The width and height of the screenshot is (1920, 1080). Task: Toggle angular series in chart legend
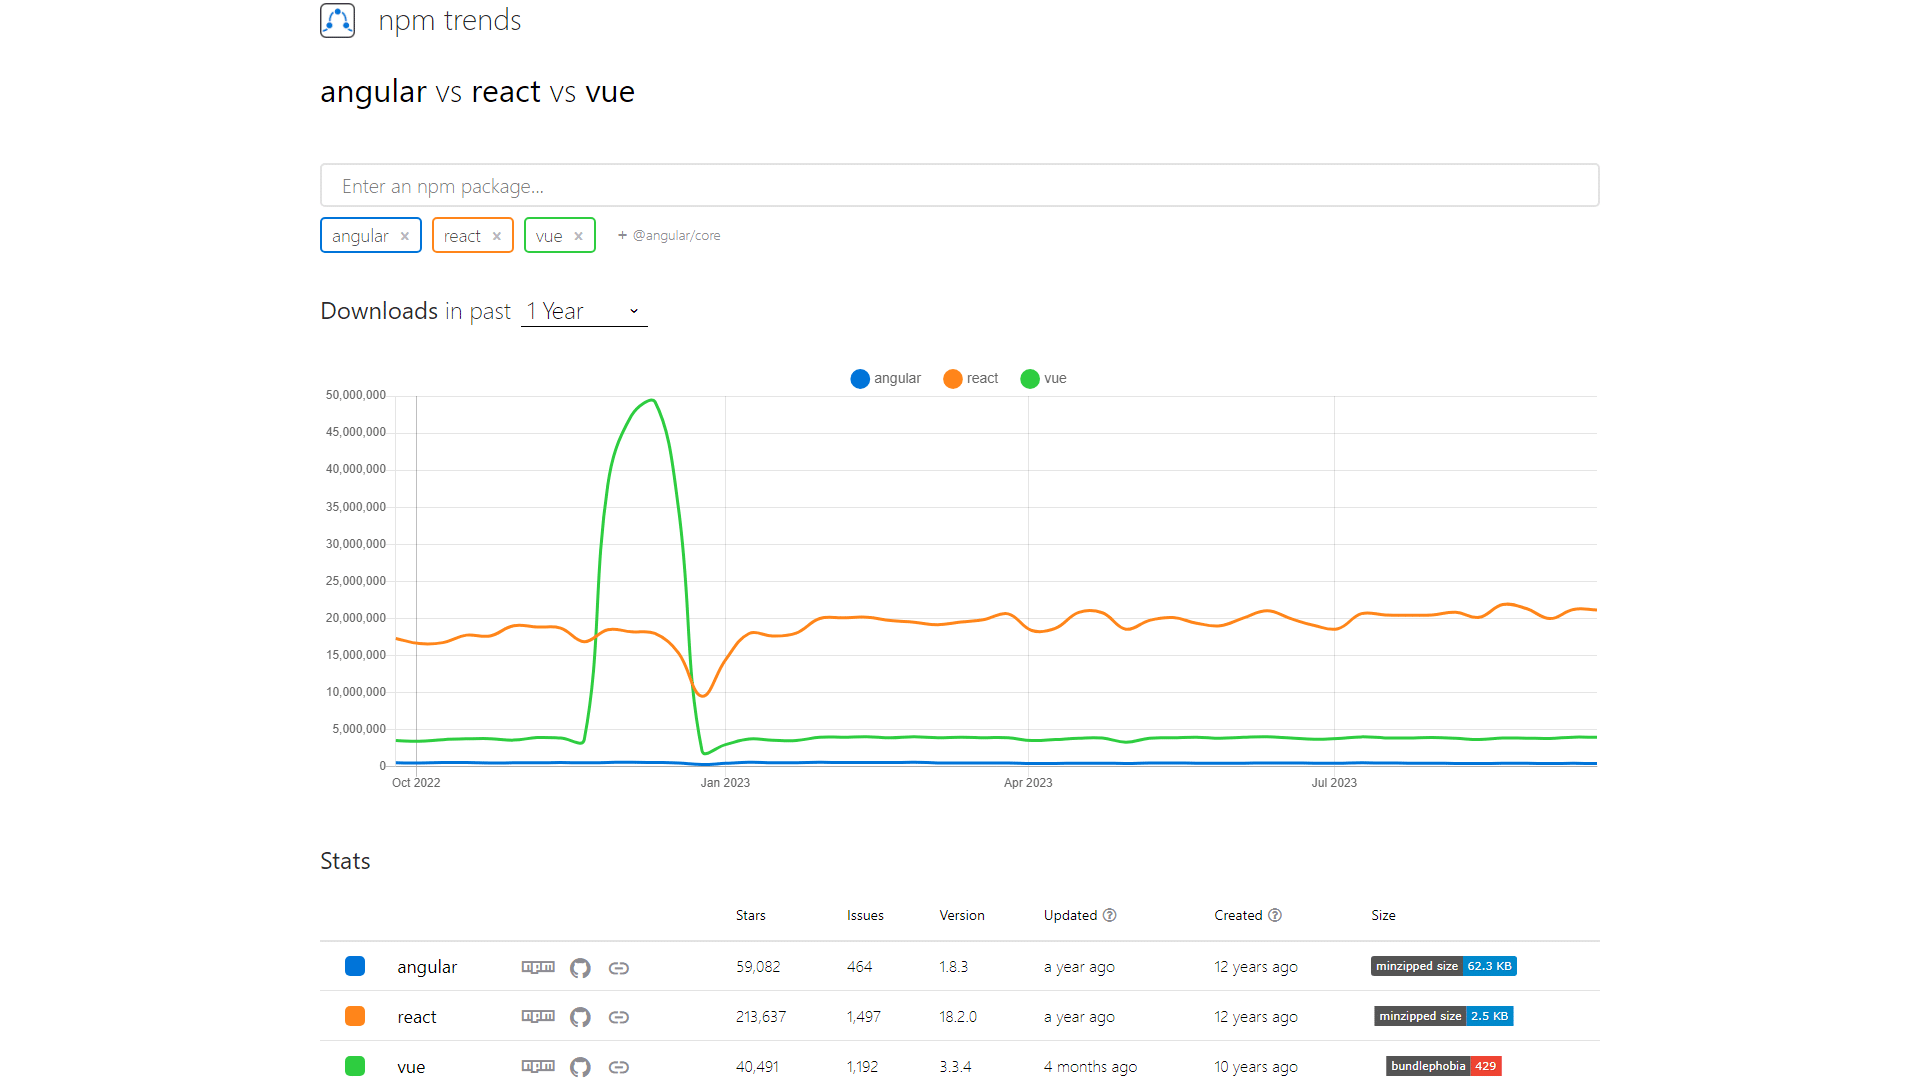(886, 378)
